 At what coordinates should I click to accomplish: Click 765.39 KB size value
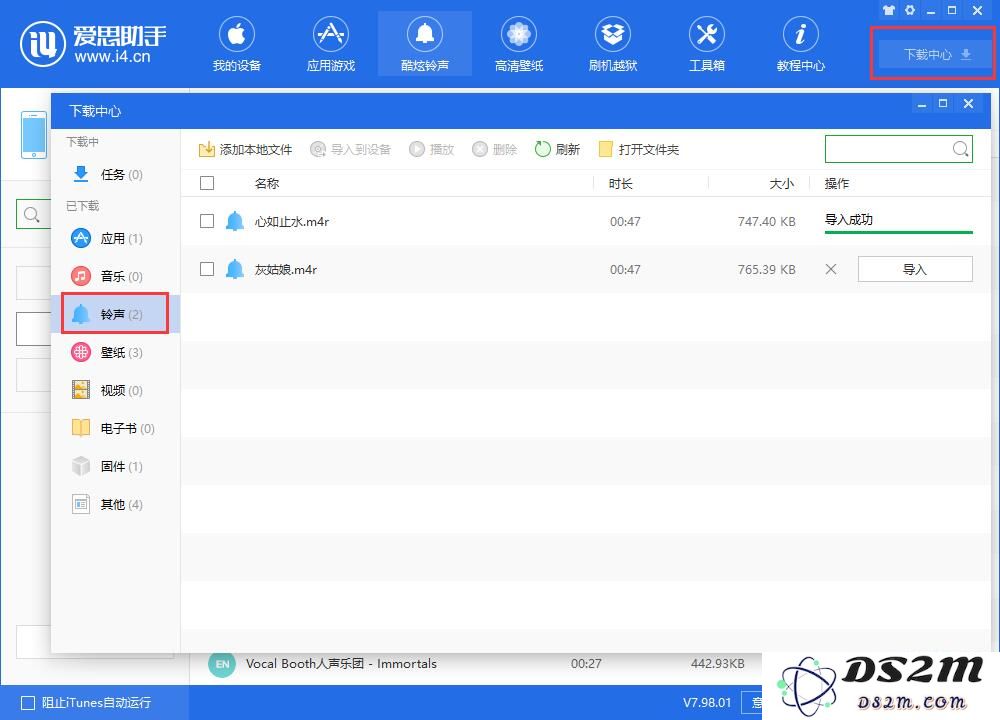[x=767, y=269]
